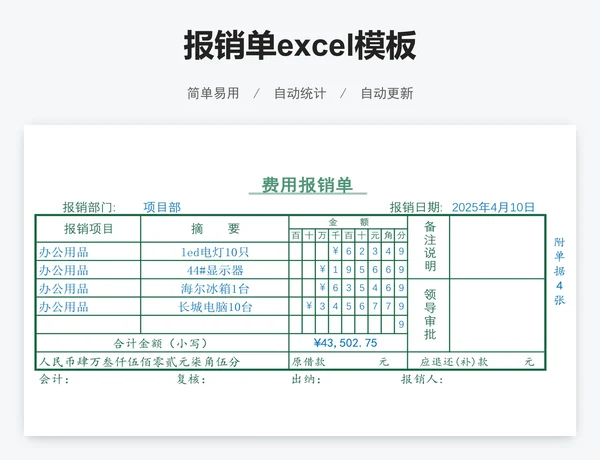Click the 复核: signature label

[191, 379]
